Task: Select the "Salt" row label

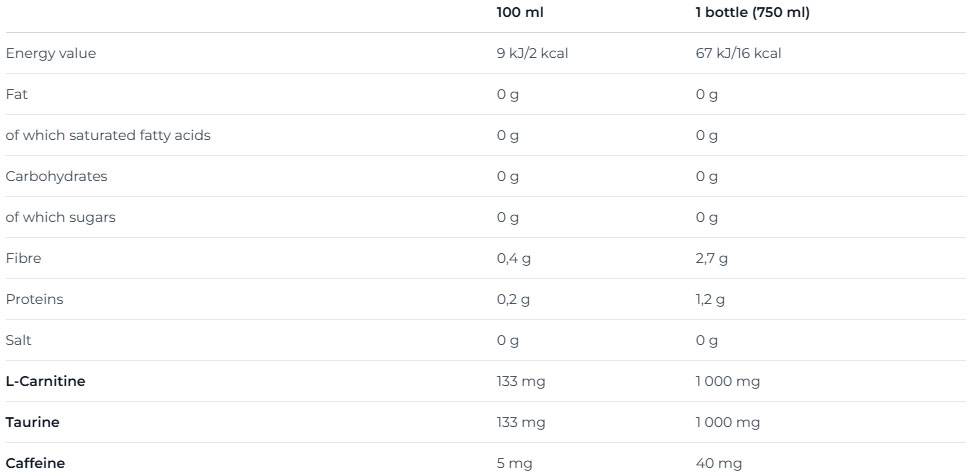Action: (x=19, y=341)
